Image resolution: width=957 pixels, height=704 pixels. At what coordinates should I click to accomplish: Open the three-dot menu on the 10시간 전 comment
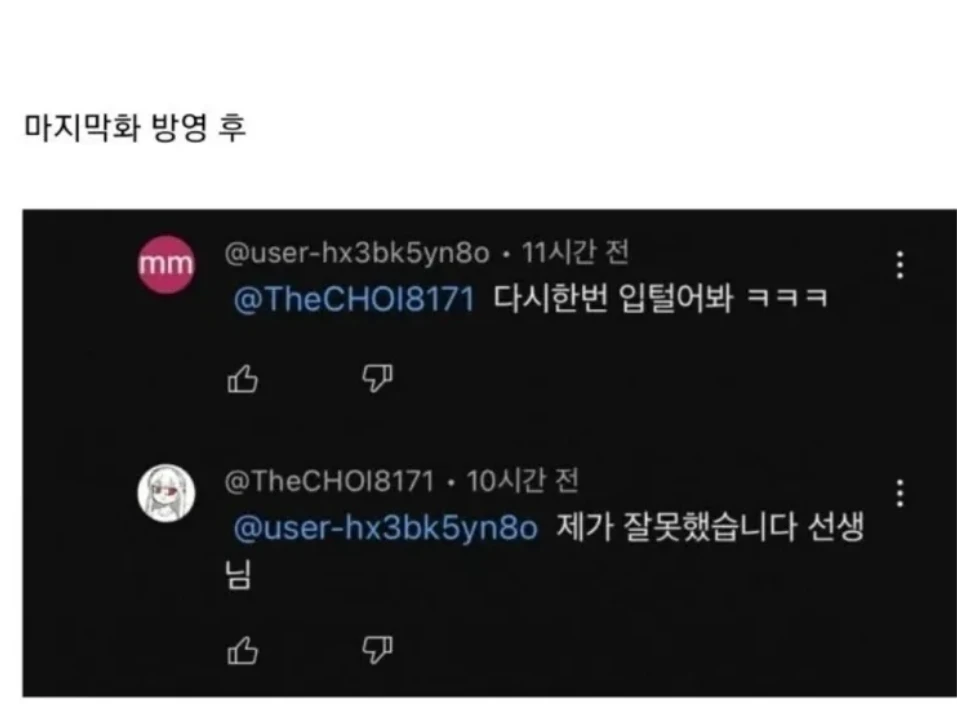[900, 493]
